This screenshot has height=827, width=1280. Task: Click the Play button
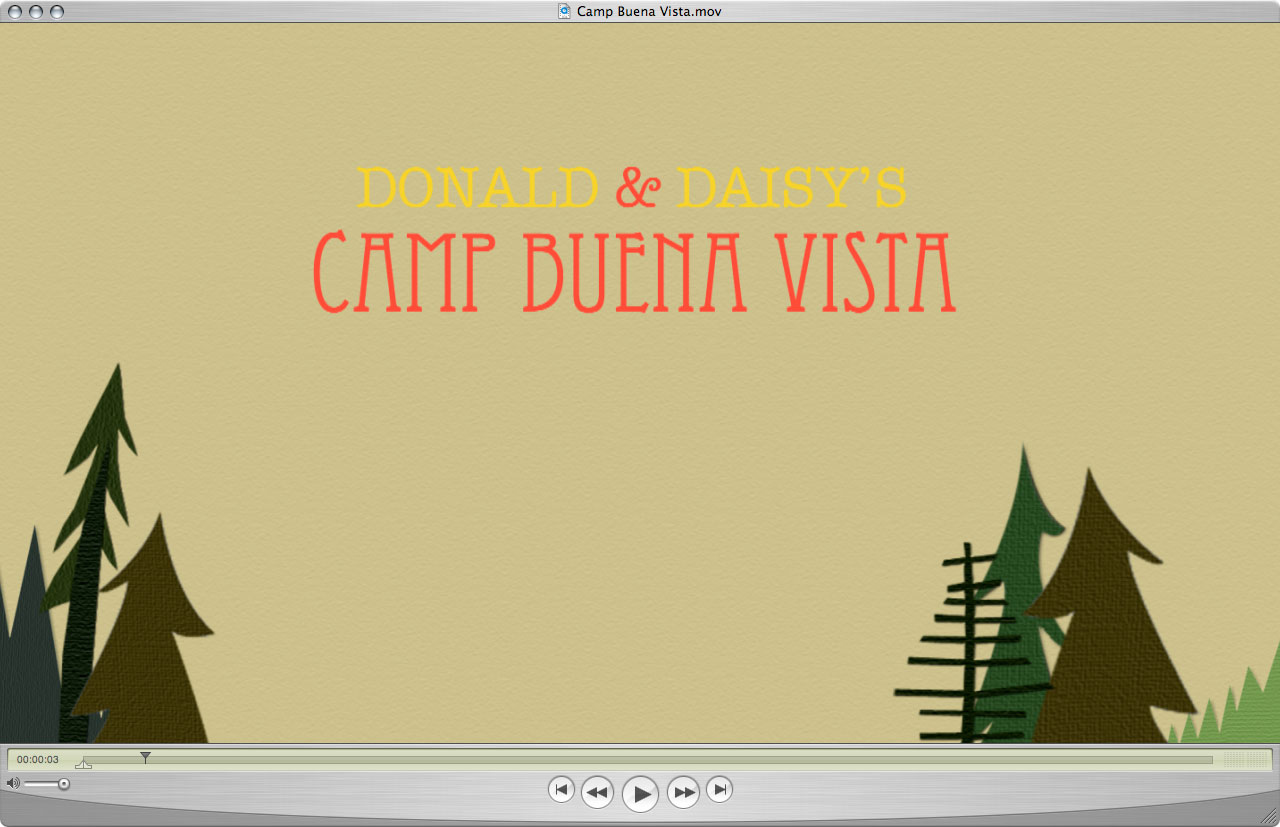click(640, 794)
